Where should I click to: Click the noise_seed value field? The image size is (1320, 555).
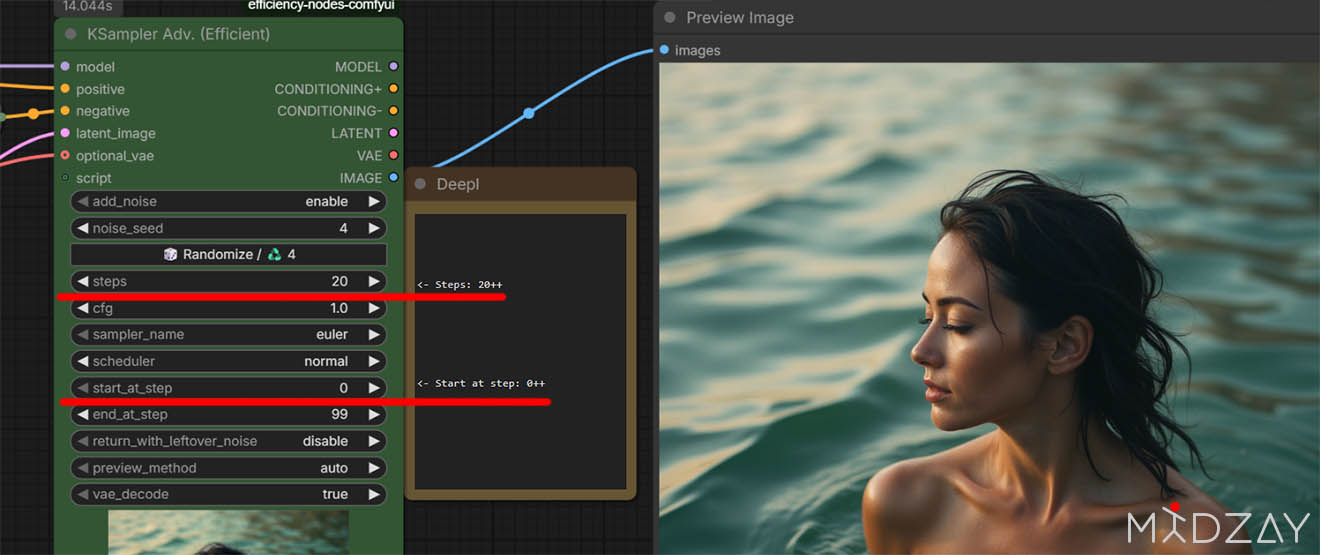click(x=228, y=228)
